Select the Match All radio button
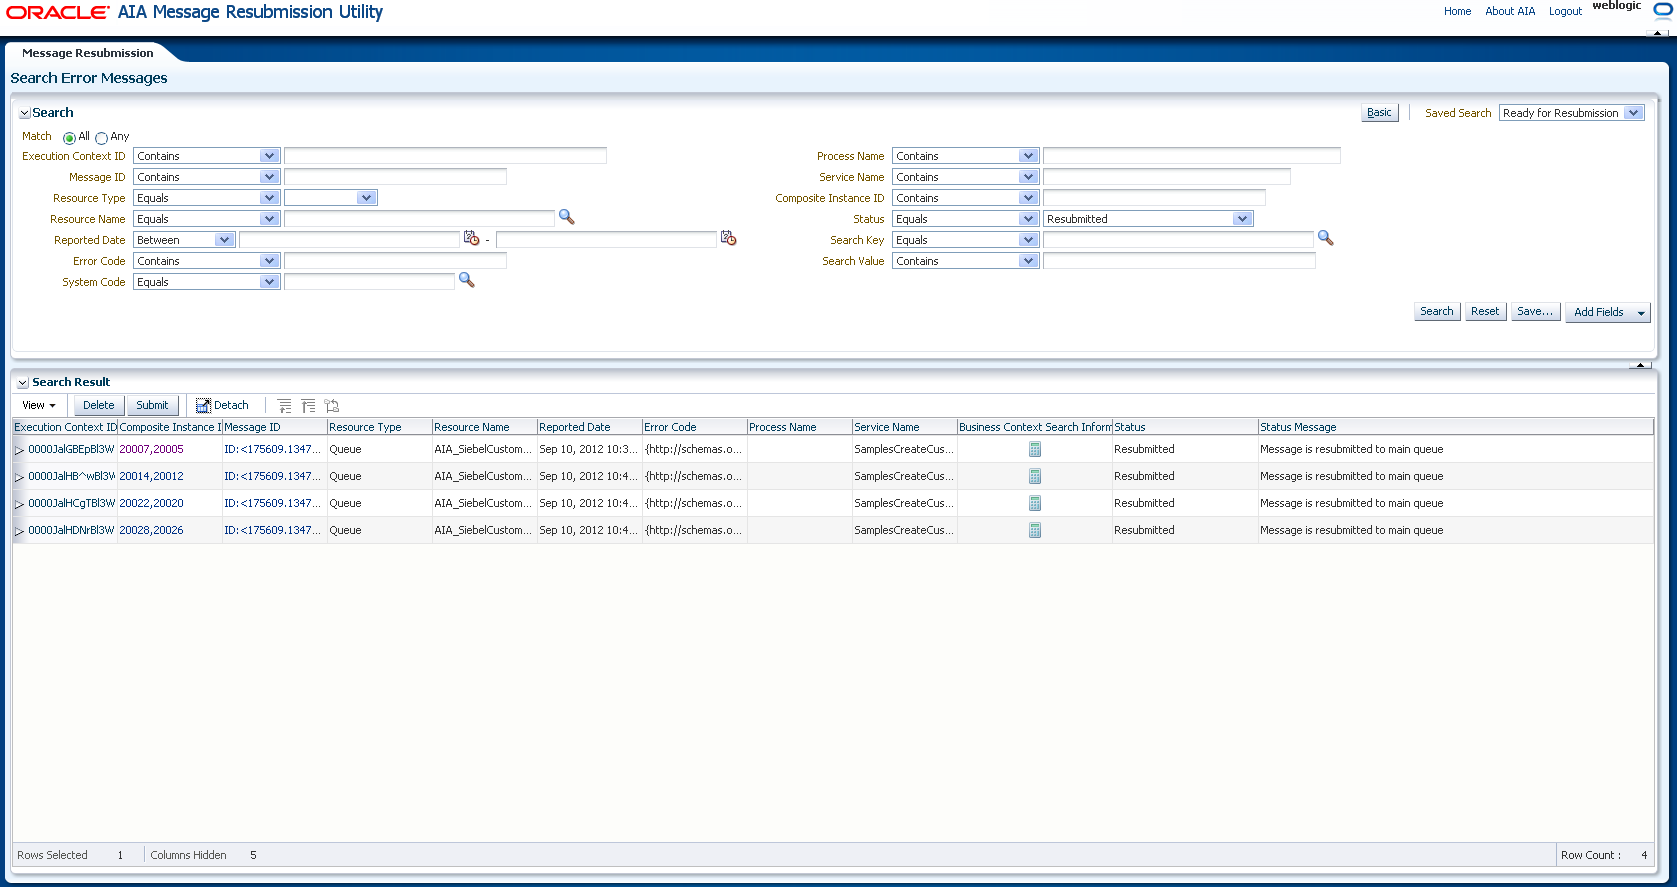The width and height of the screenshot is (1677, 887). (x=69, y=138)
